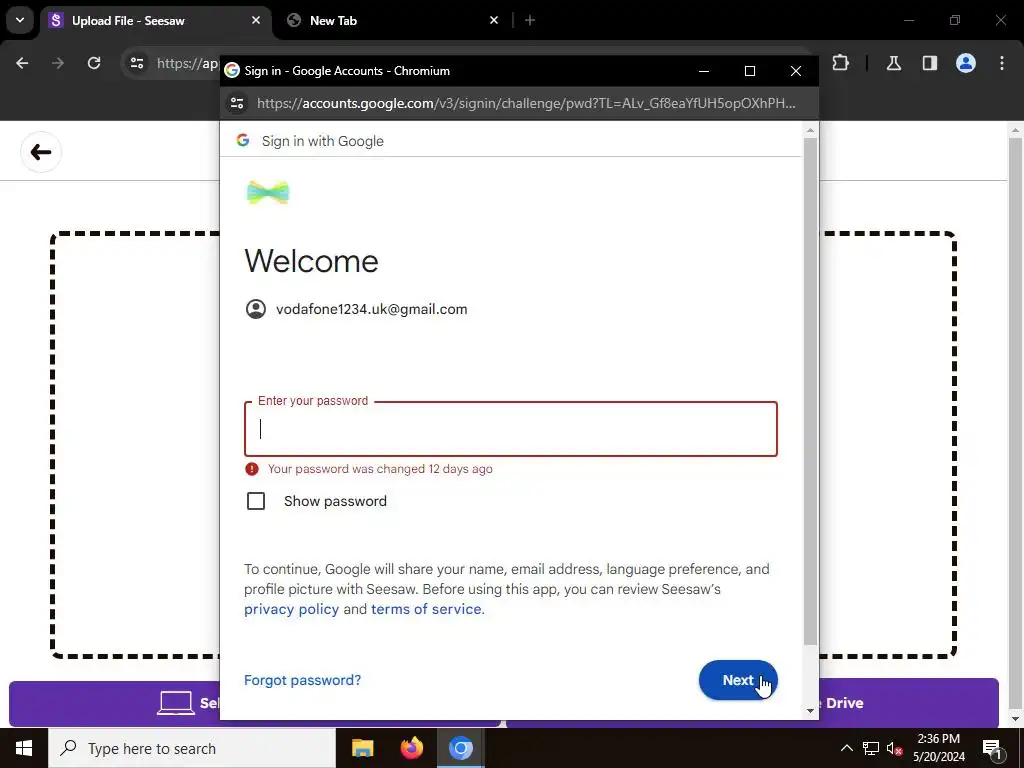Screen dimensions: 1024x768
Task: Click the muted volume tray icon
Action: point(895,748)
